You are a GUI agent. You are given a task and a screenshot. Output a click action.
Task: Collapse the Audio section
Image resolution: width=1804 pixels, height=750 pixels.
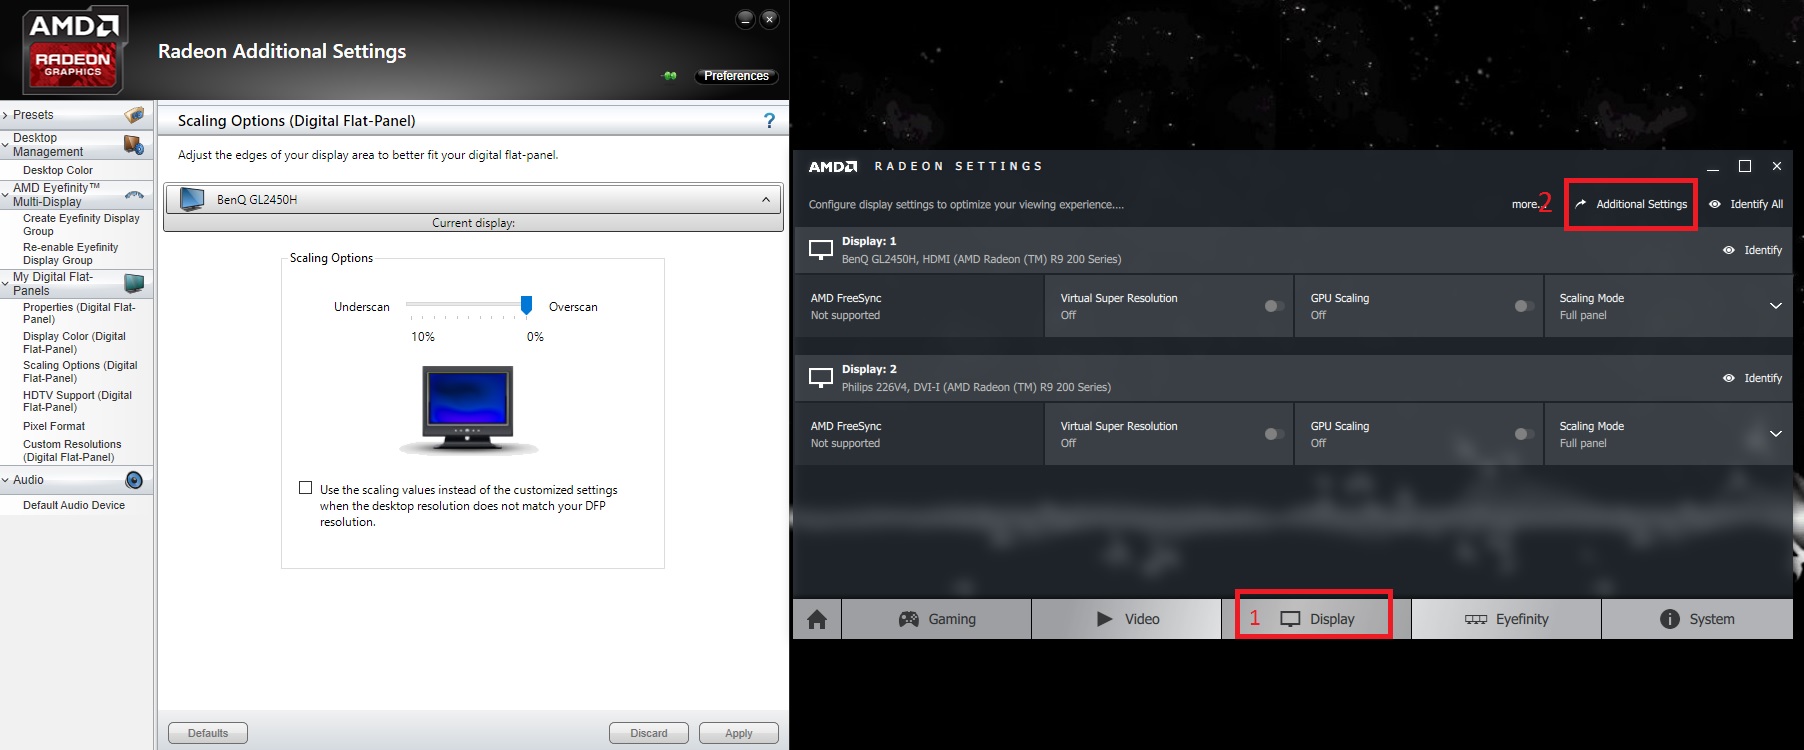click(5, 480)
